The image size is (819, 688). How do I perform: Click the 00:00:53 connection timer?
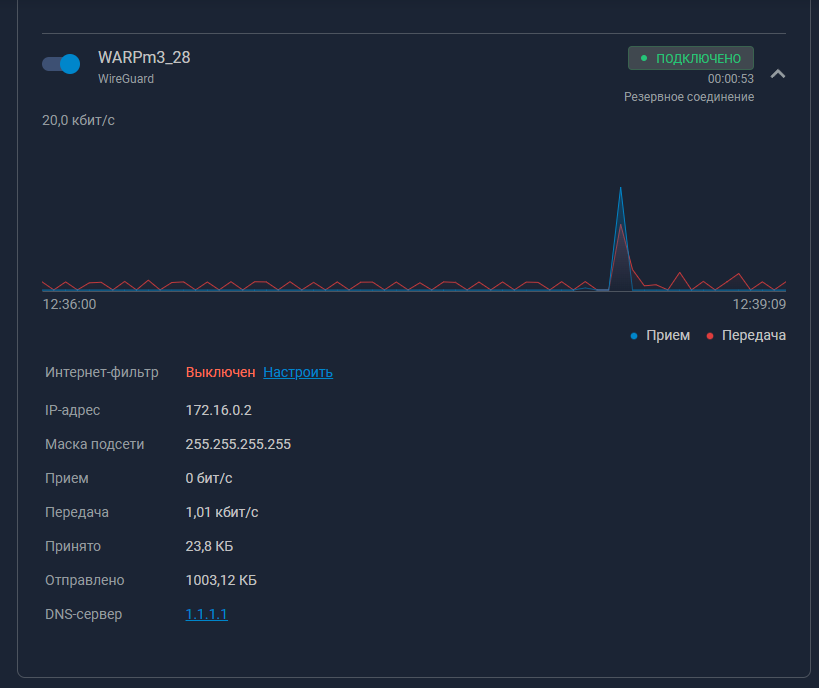(730, 78)
